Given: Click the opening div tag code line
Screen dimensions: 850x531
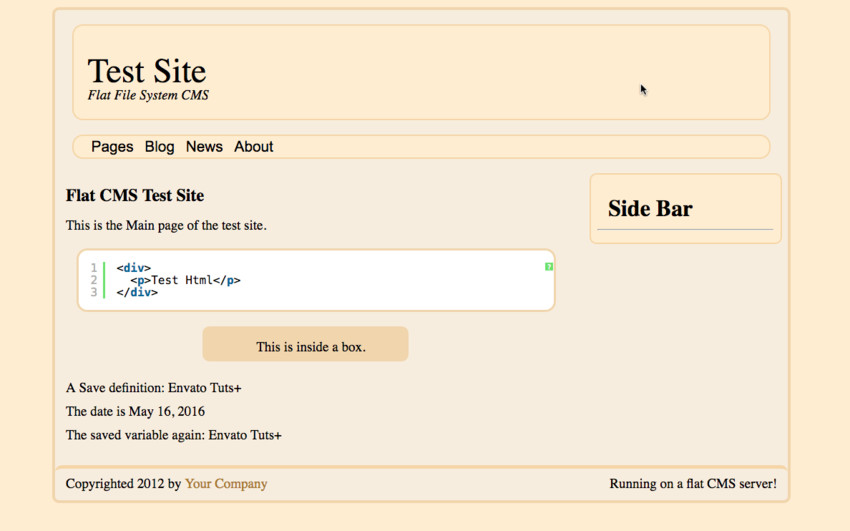Looking at the screenshot, I should [x=133, y=268].
